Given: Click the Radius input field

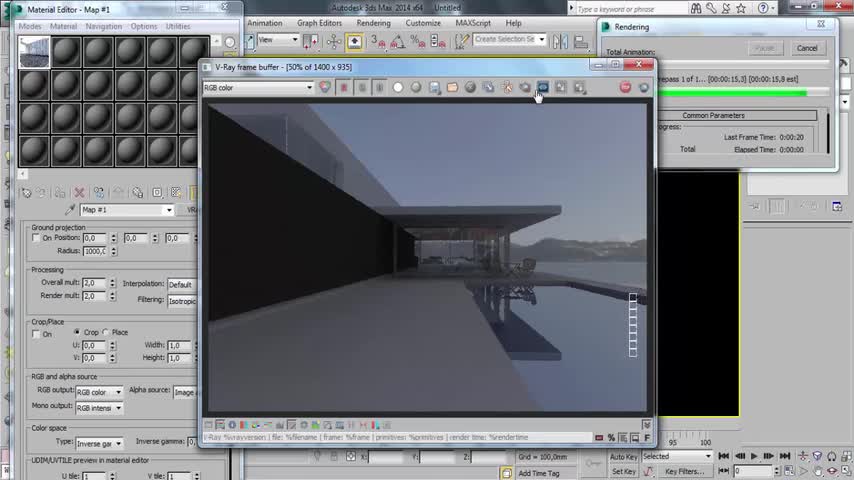Looking at the screenshot, I should point(95,251).
